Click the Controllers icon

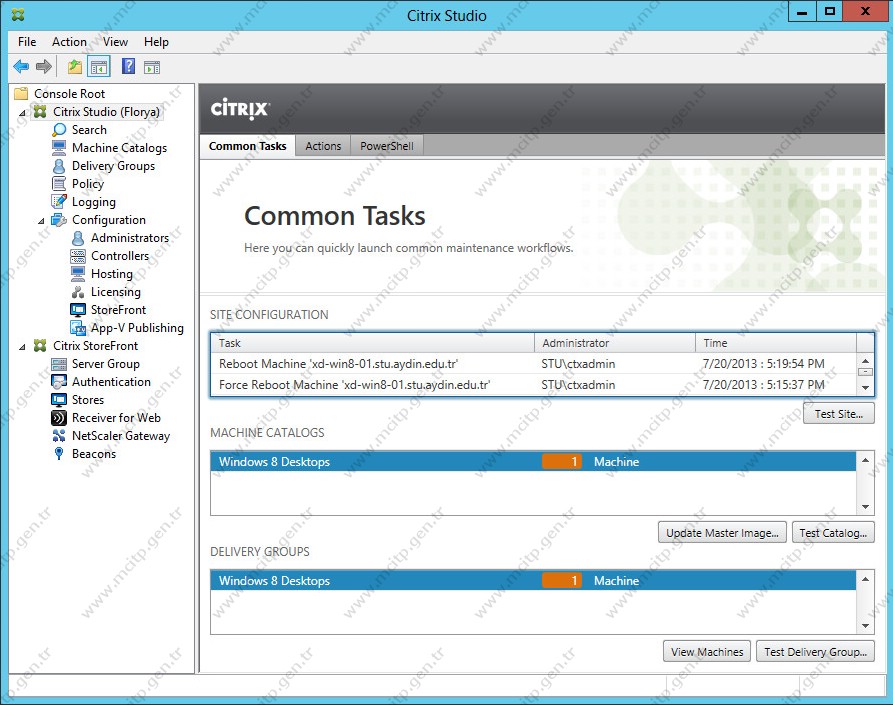78,256
